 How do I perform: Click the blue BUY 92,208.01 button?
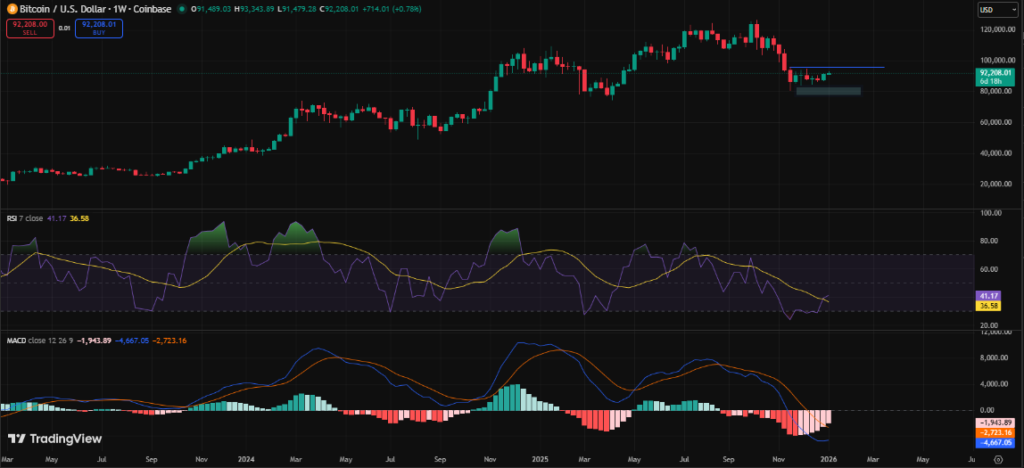(99, 29)
